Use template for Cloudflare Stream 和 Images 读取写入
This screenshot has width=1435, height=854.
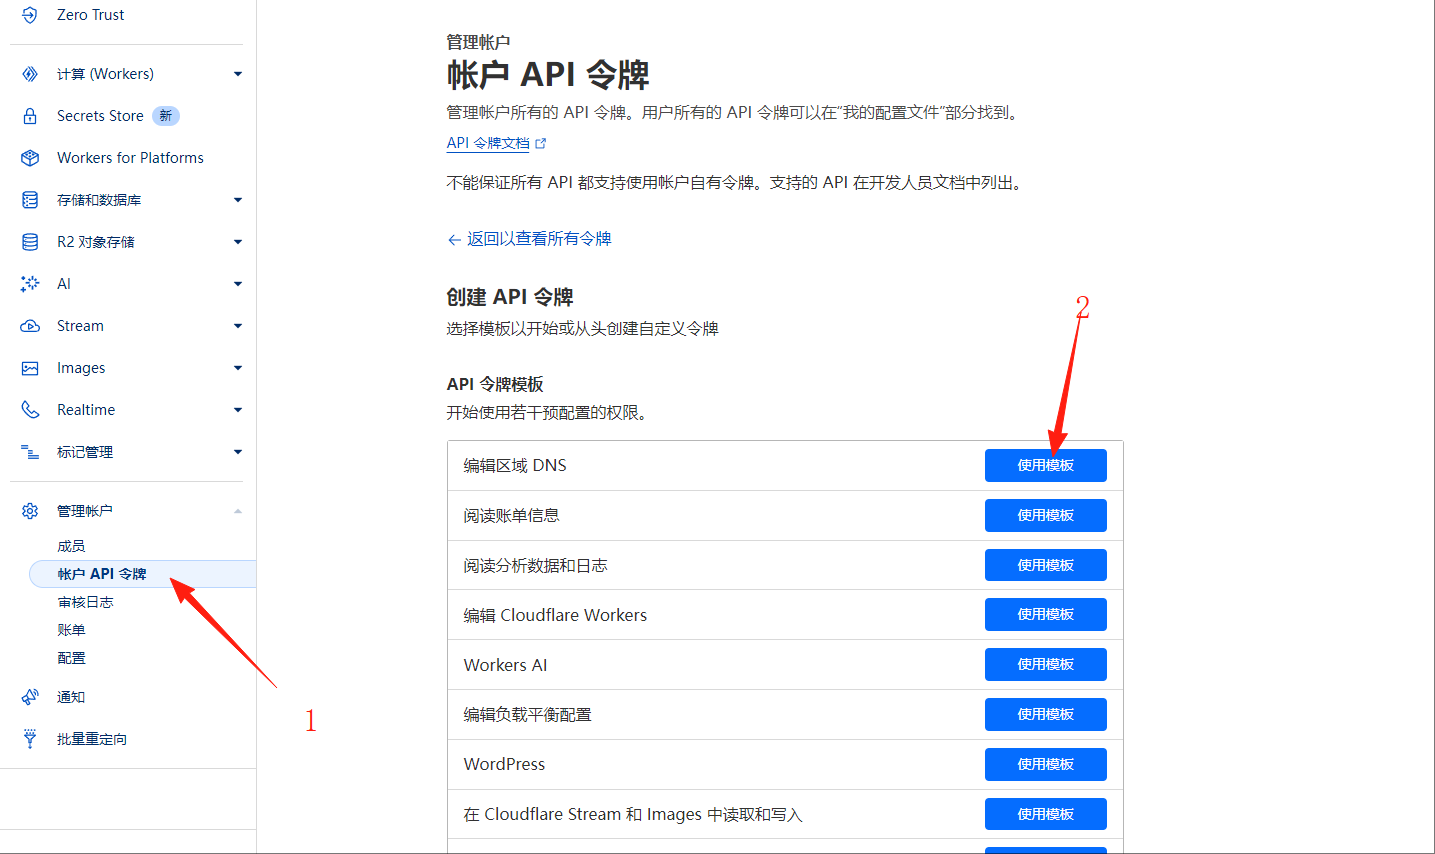pos(1046,814)
